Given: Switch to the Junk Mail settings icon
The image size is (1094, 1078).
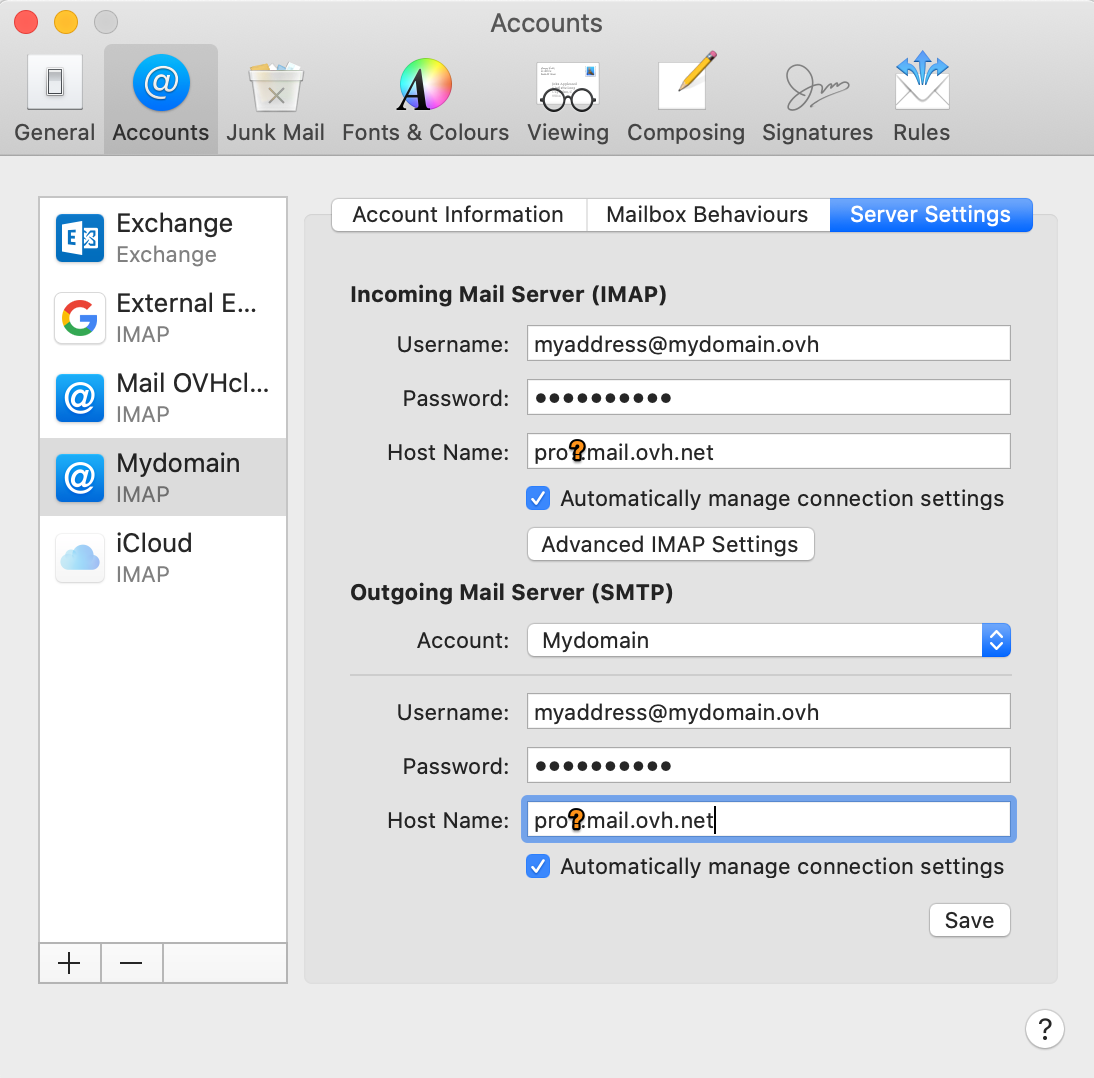Looking at the screenshot, I should [275, 97].
